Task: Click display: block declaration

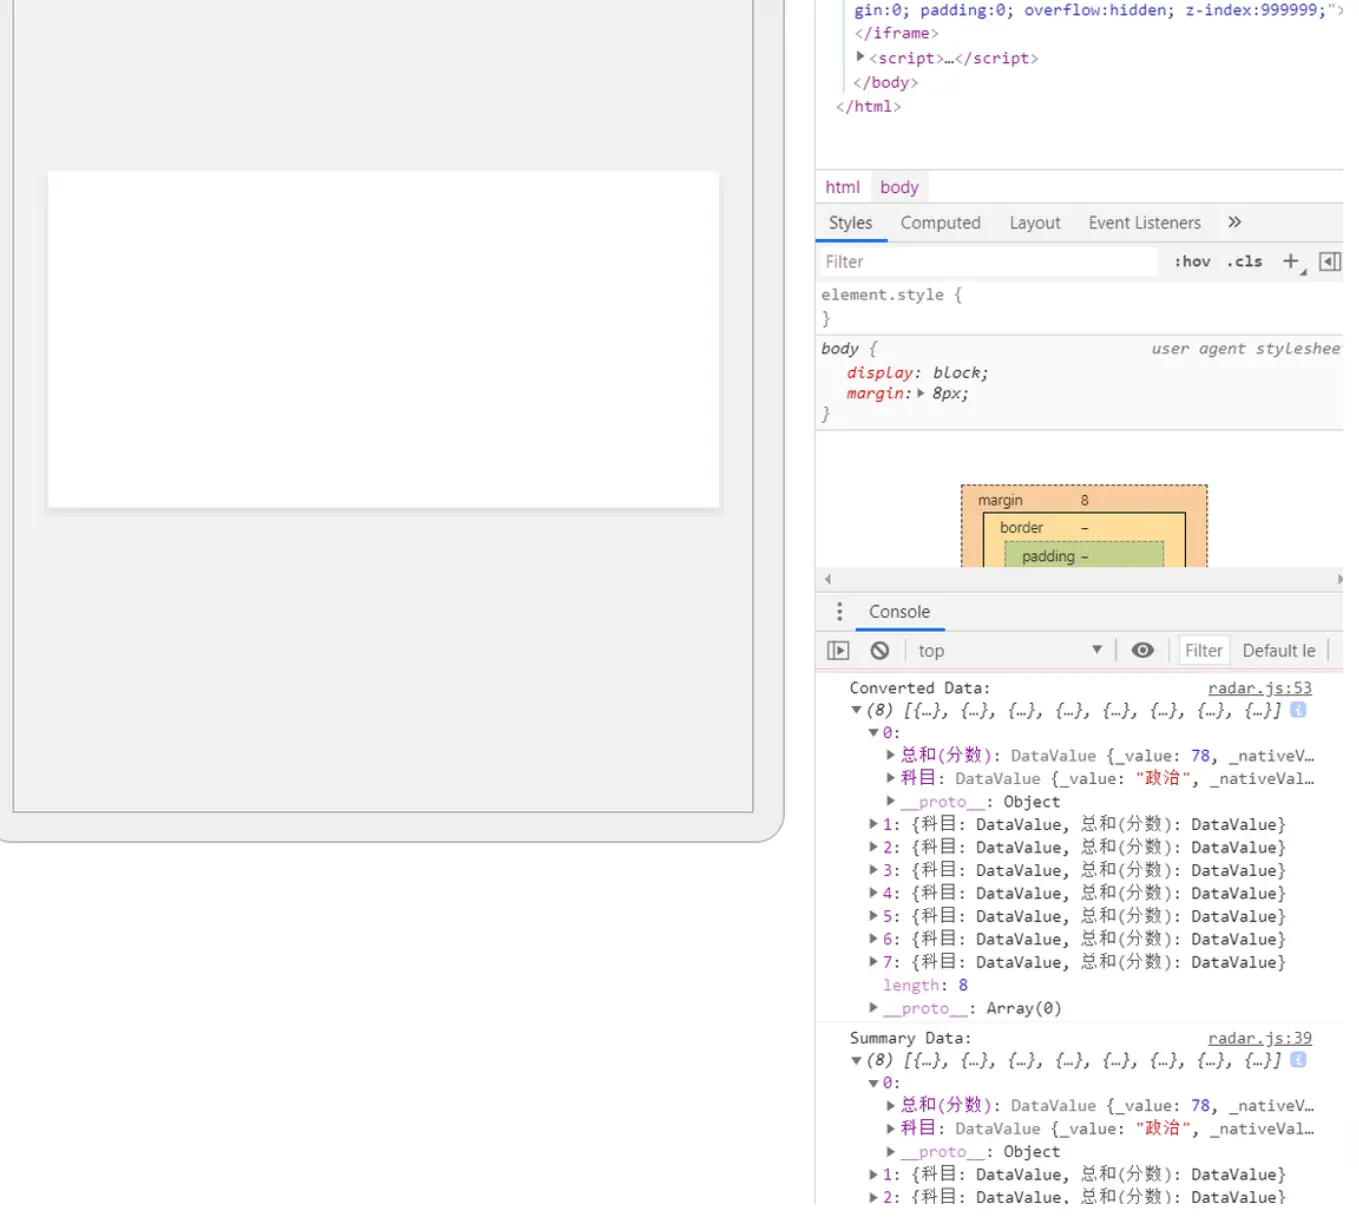Action: (917, 372)
